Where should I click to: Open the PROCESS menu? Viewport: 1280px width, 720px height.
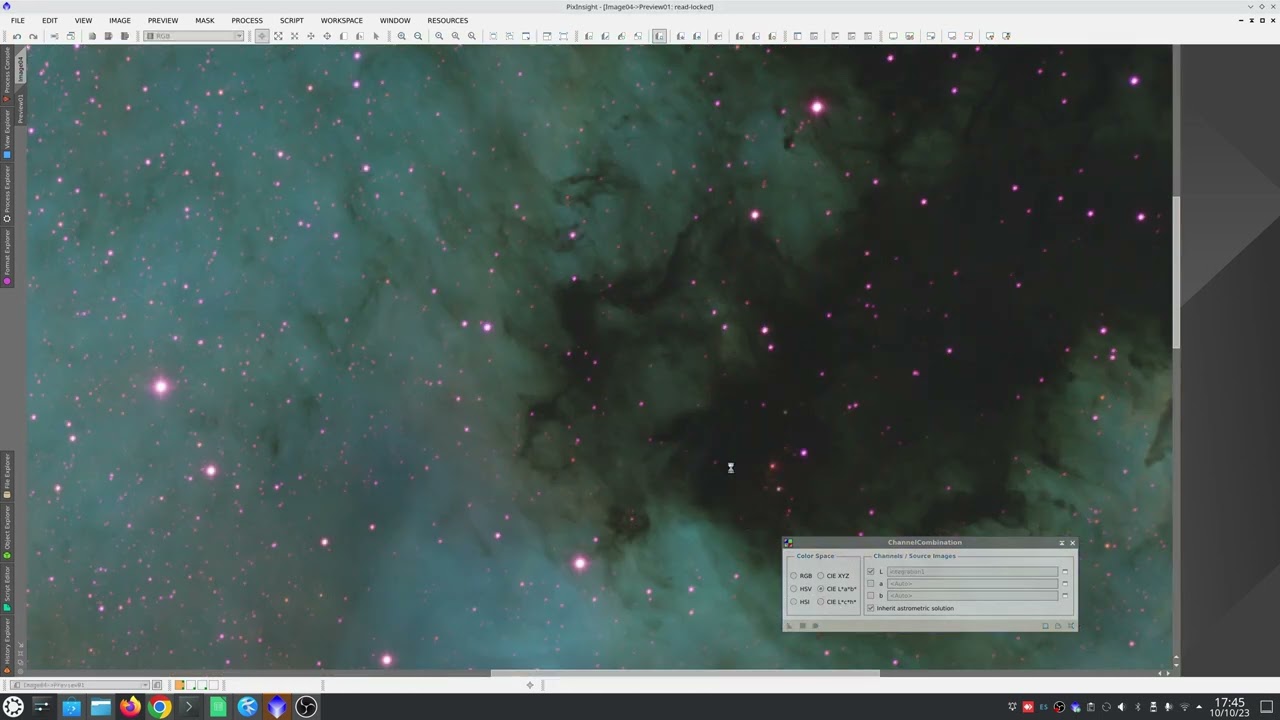click(x=247, y=20)
